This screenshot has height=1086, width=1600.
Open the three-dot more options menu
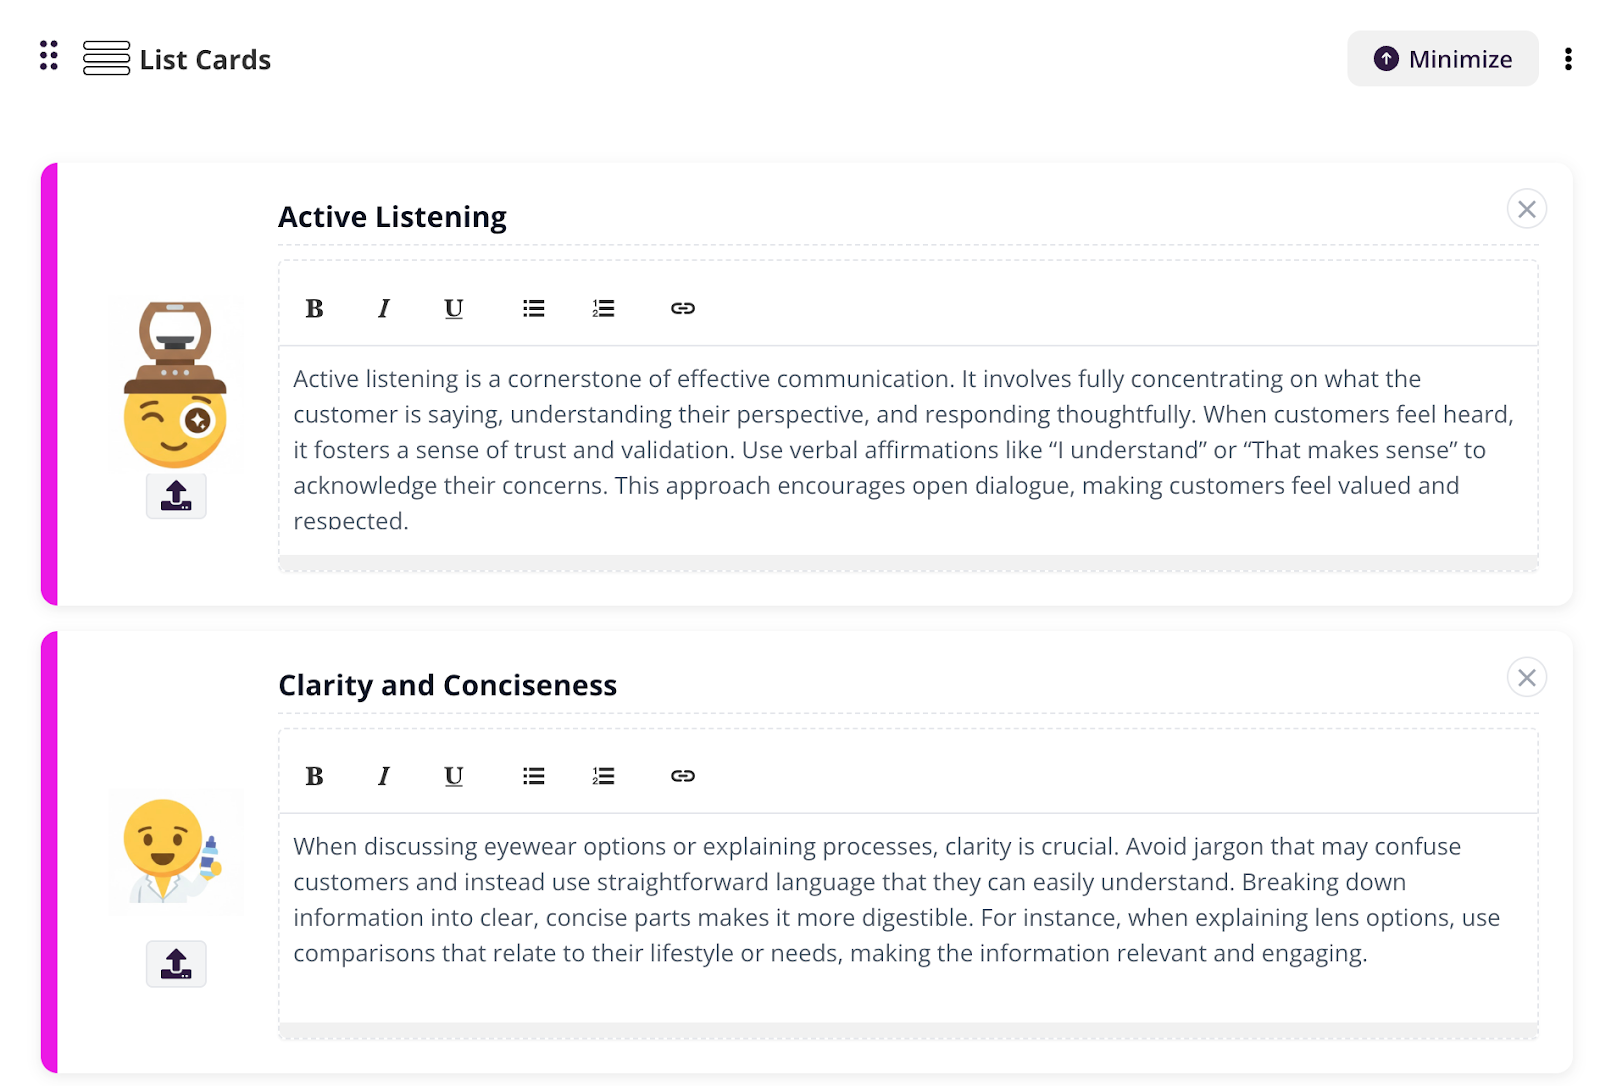(1567, 59)
